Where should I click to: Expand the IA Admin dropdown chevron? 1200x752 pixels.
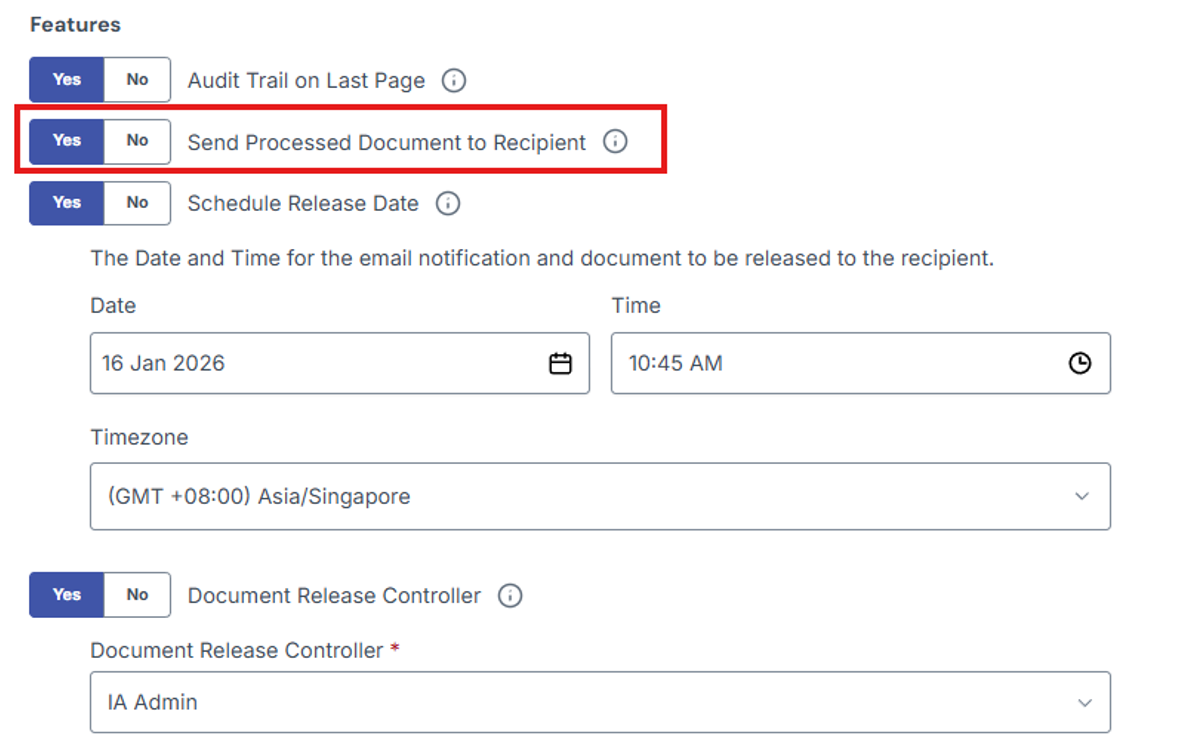point(1085,703)
